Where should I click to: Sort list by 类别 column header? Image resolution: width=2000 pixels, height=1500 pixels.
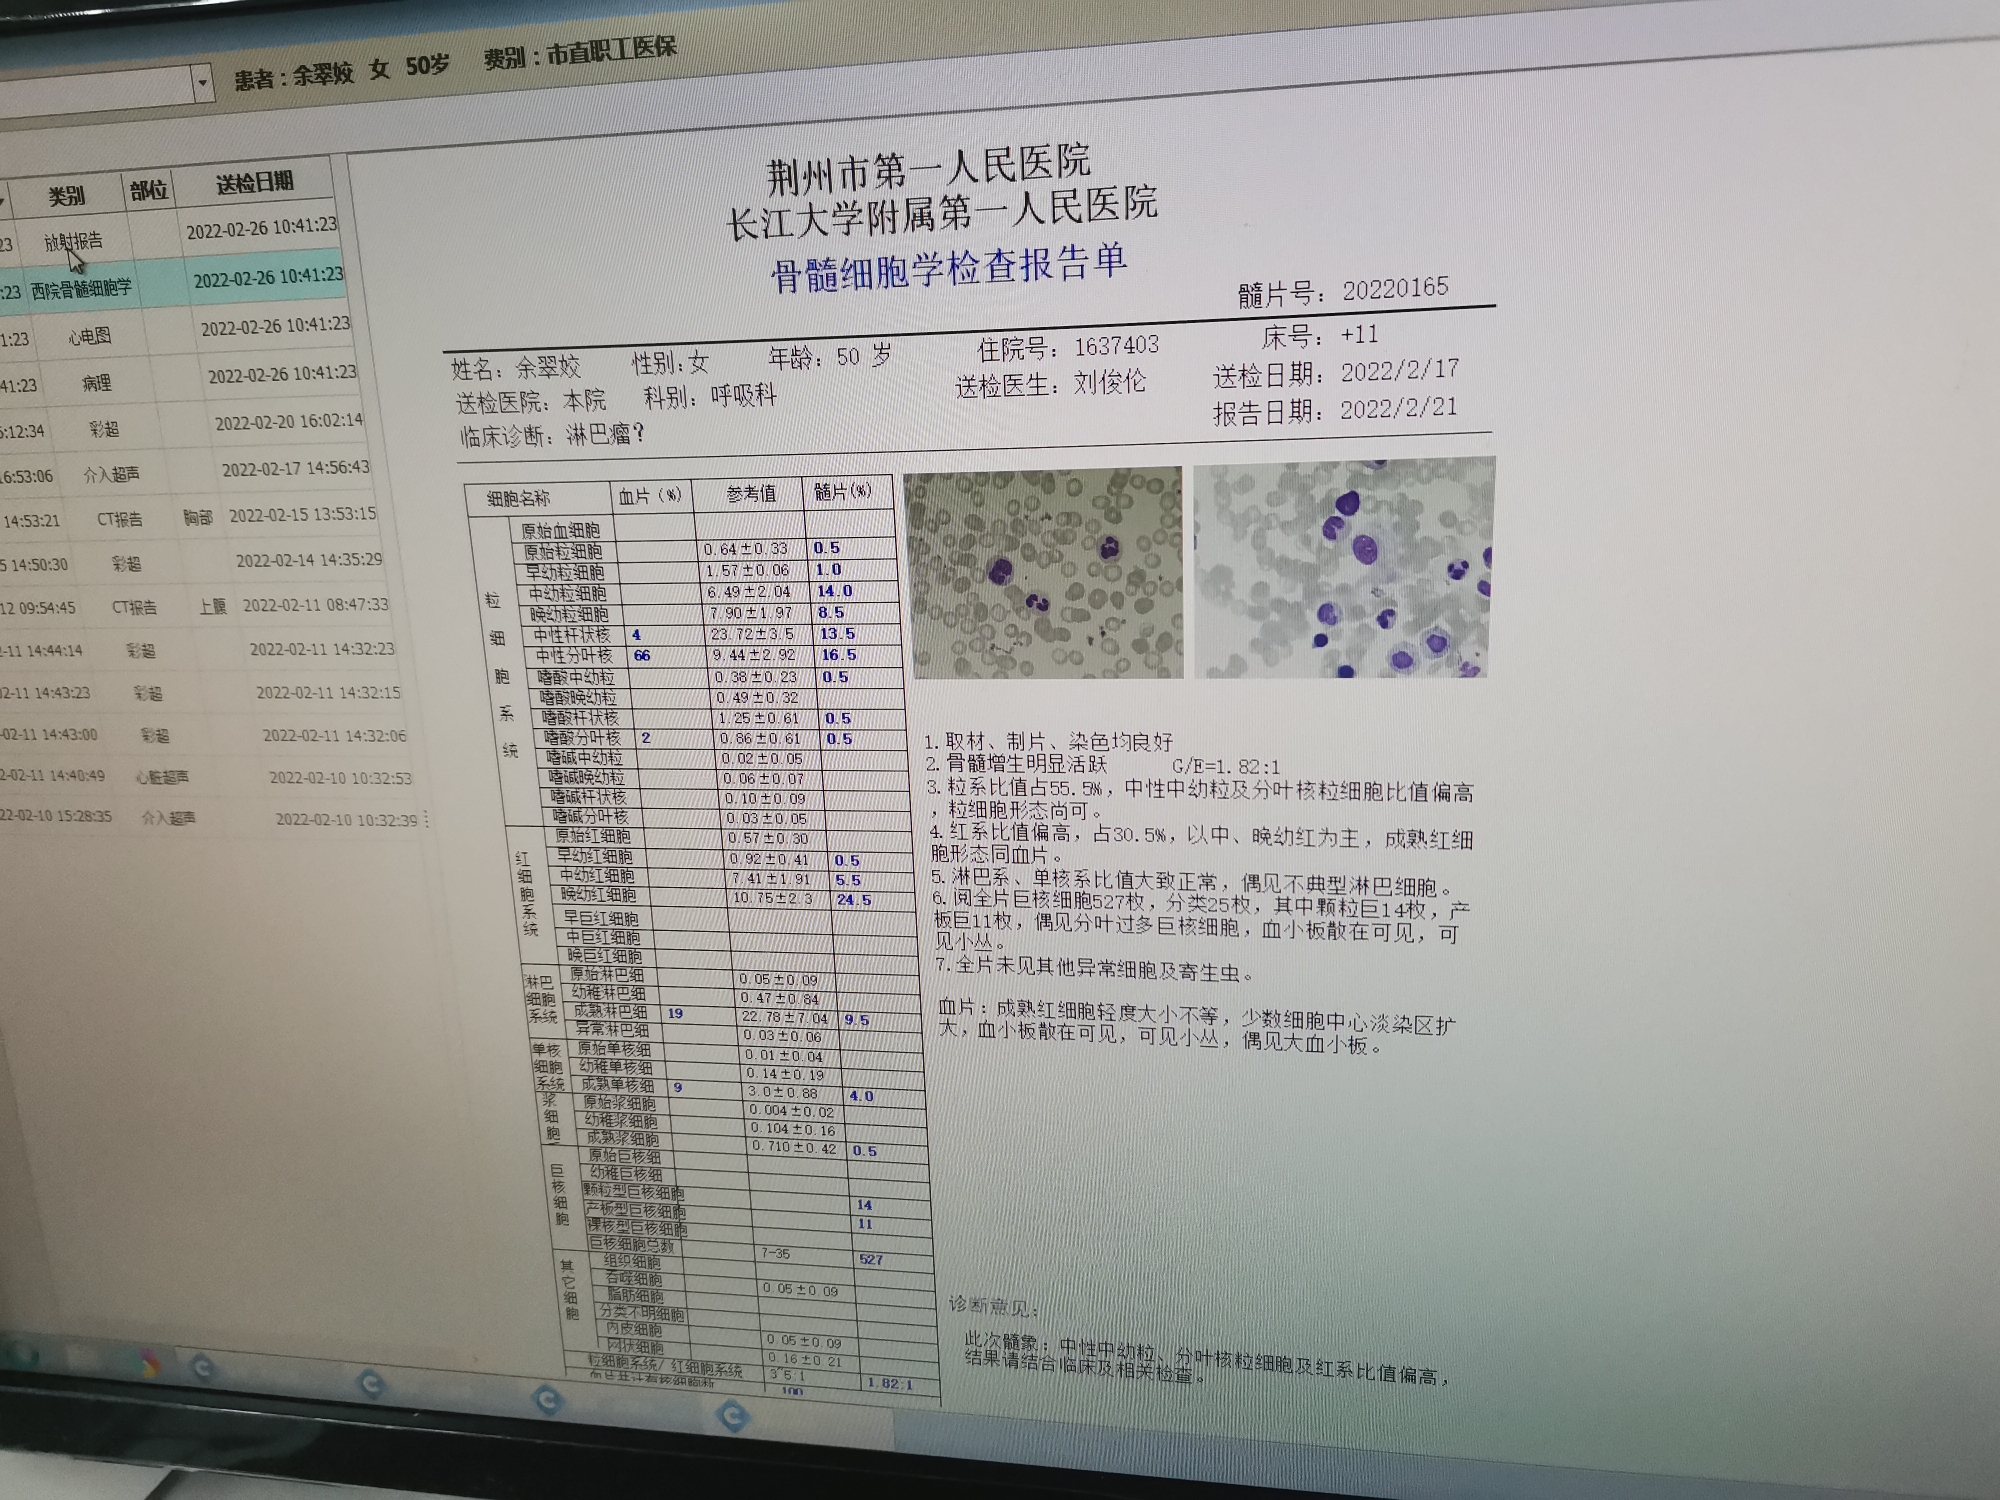(x=67, y=195)
